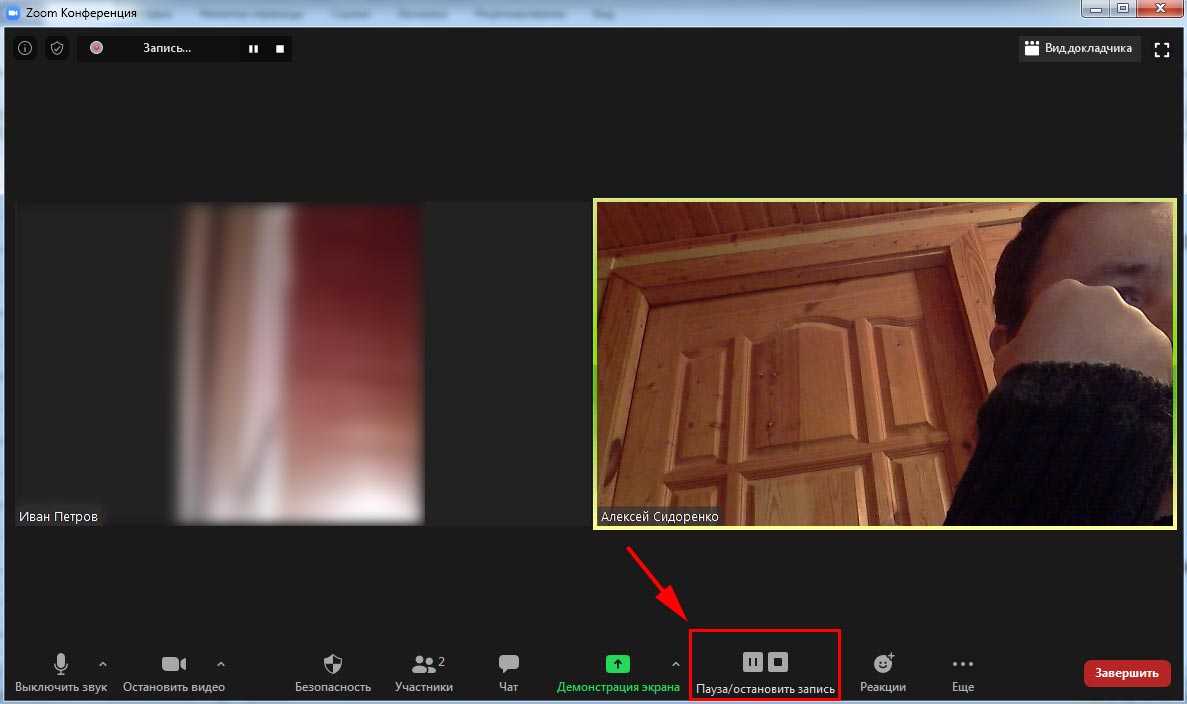This screenshot has width=1187, height=704.
Task: Open the Чат chat panel
Action: [508, 672]
